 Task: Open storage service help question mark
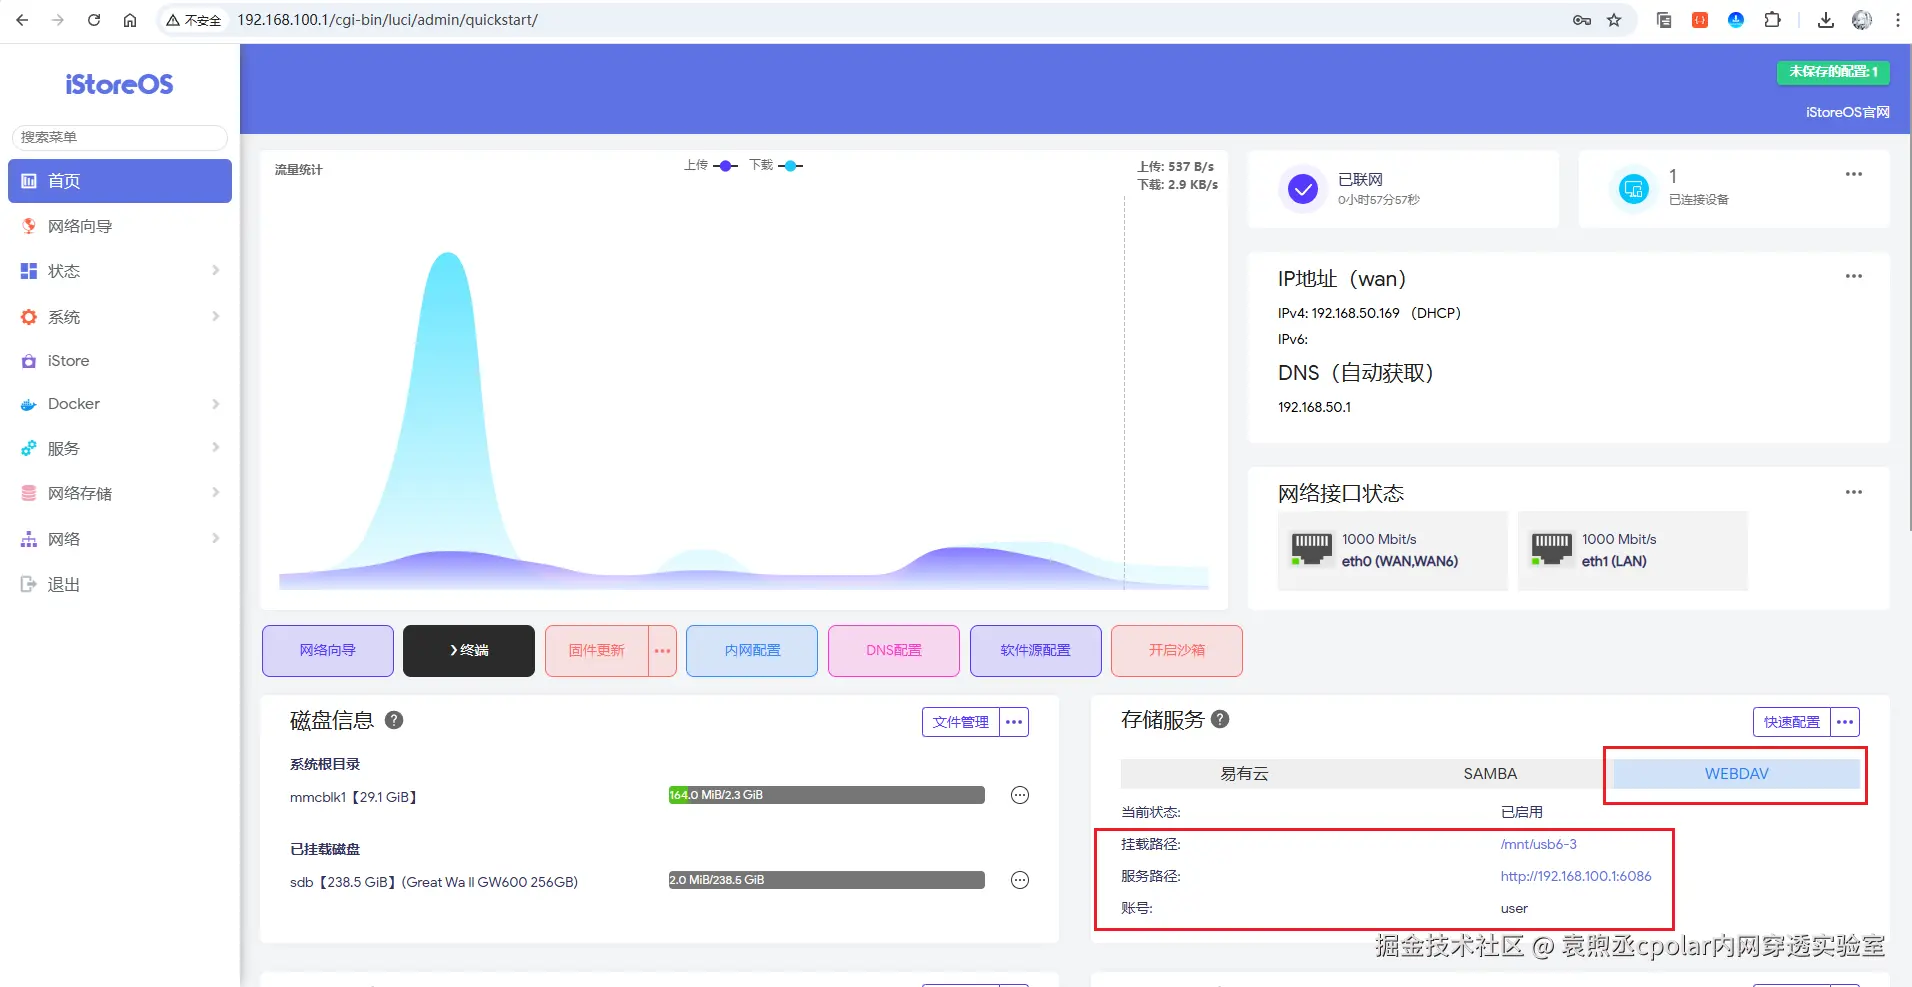tap(1220, 719)
